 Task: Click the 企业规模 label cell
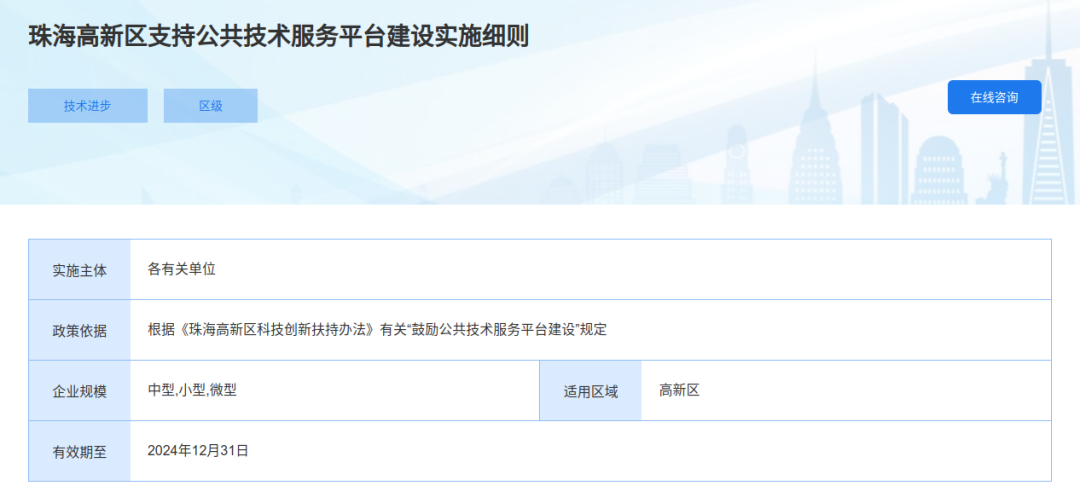click(79, 391)
